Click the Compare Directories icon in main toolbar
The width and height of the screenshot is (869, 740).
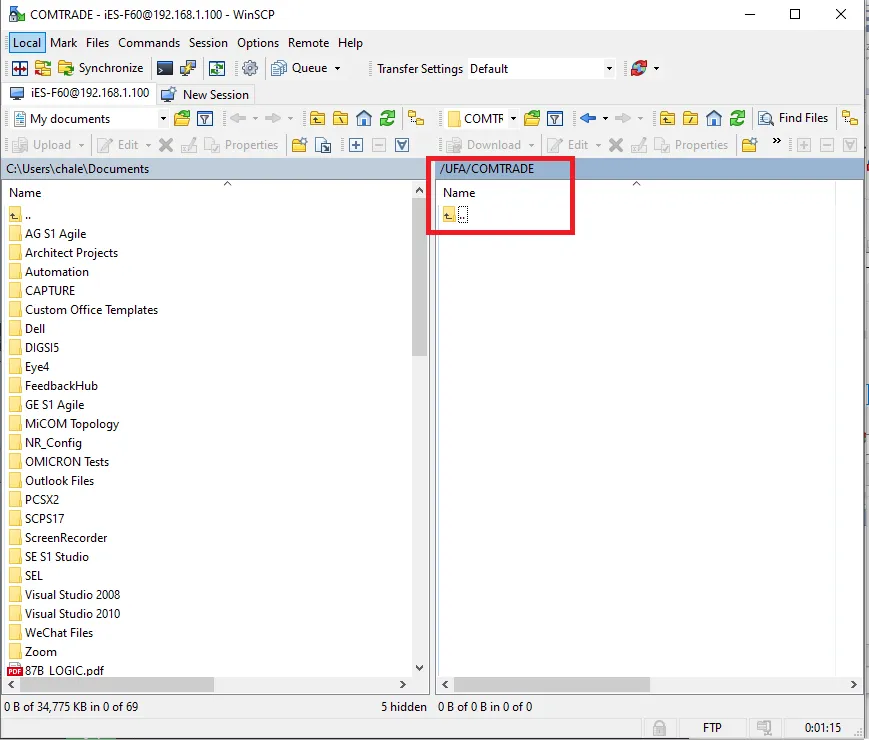tap(20, 68)
